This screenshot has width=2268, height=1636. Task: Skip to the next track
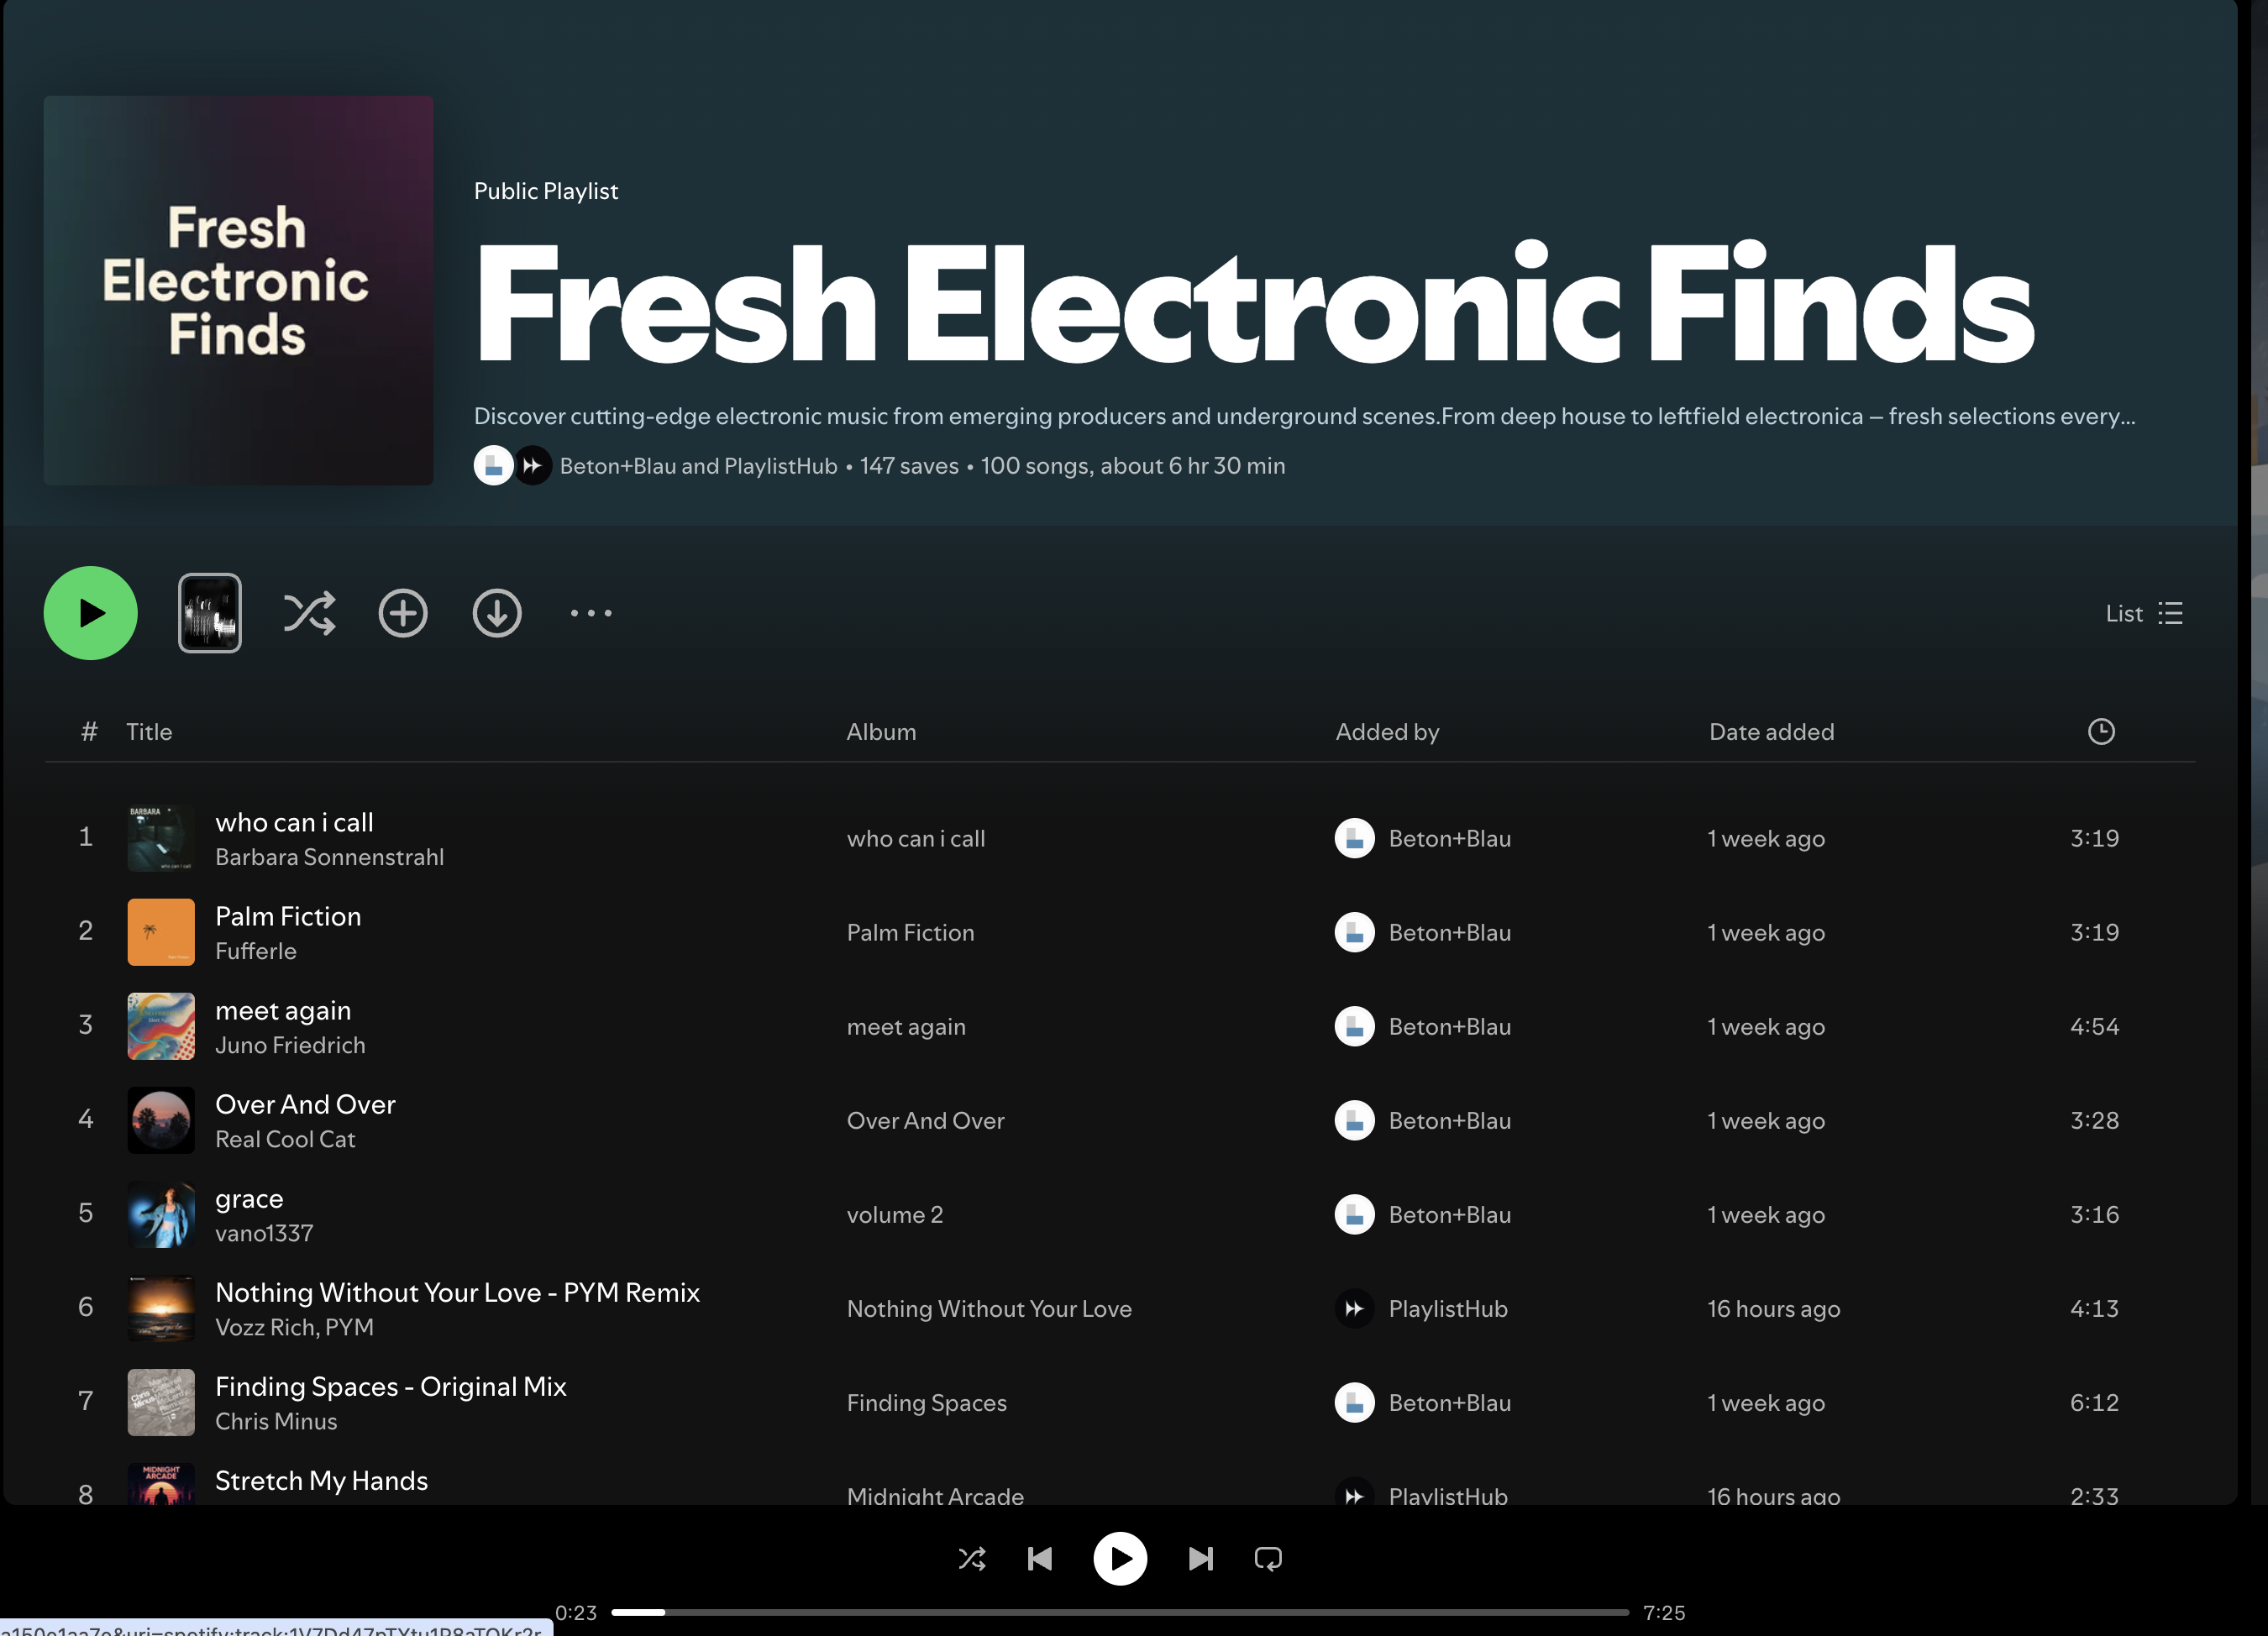point(1200,1558)
